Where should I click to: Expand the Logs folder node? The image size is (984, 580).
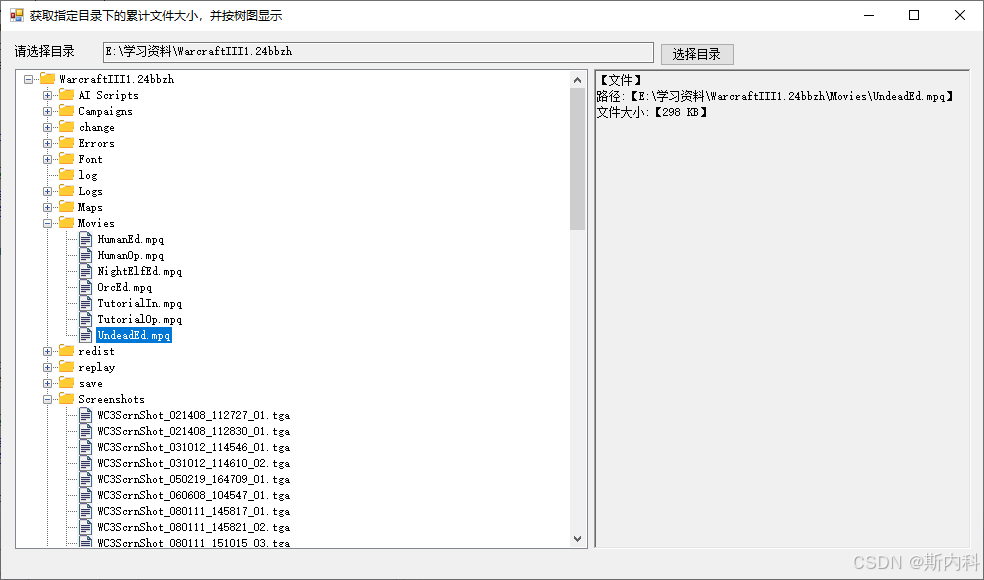(x=47, y=191)
